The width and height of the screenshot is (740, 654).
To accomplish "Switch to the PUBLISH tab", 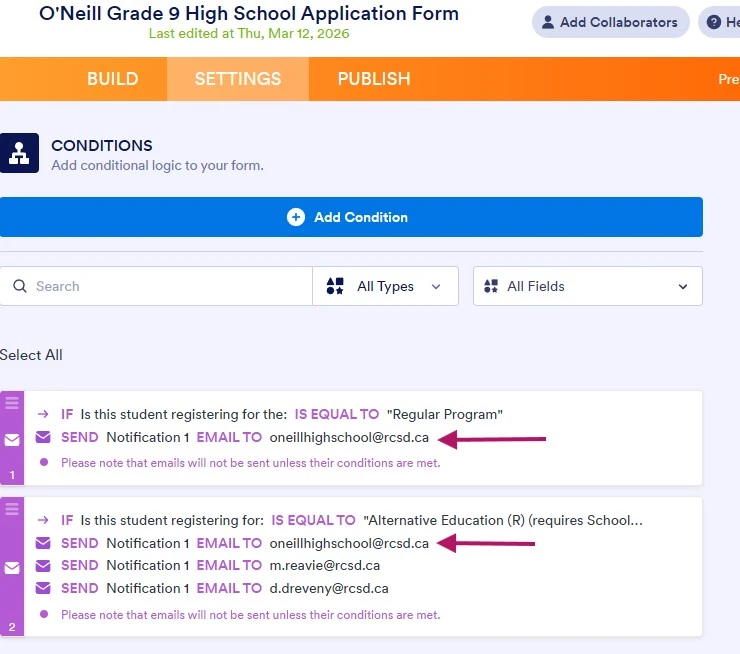I will coord(374,79).
